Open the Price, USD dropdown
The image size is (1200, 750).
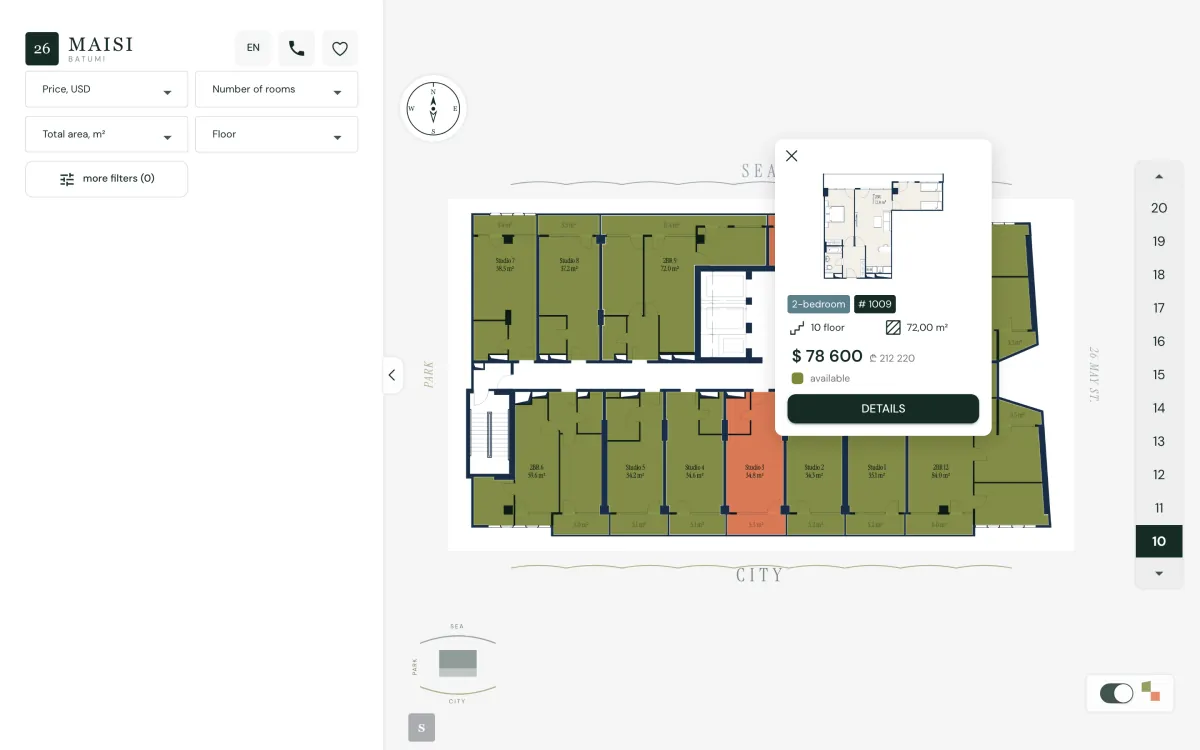(x=106, y=89)
